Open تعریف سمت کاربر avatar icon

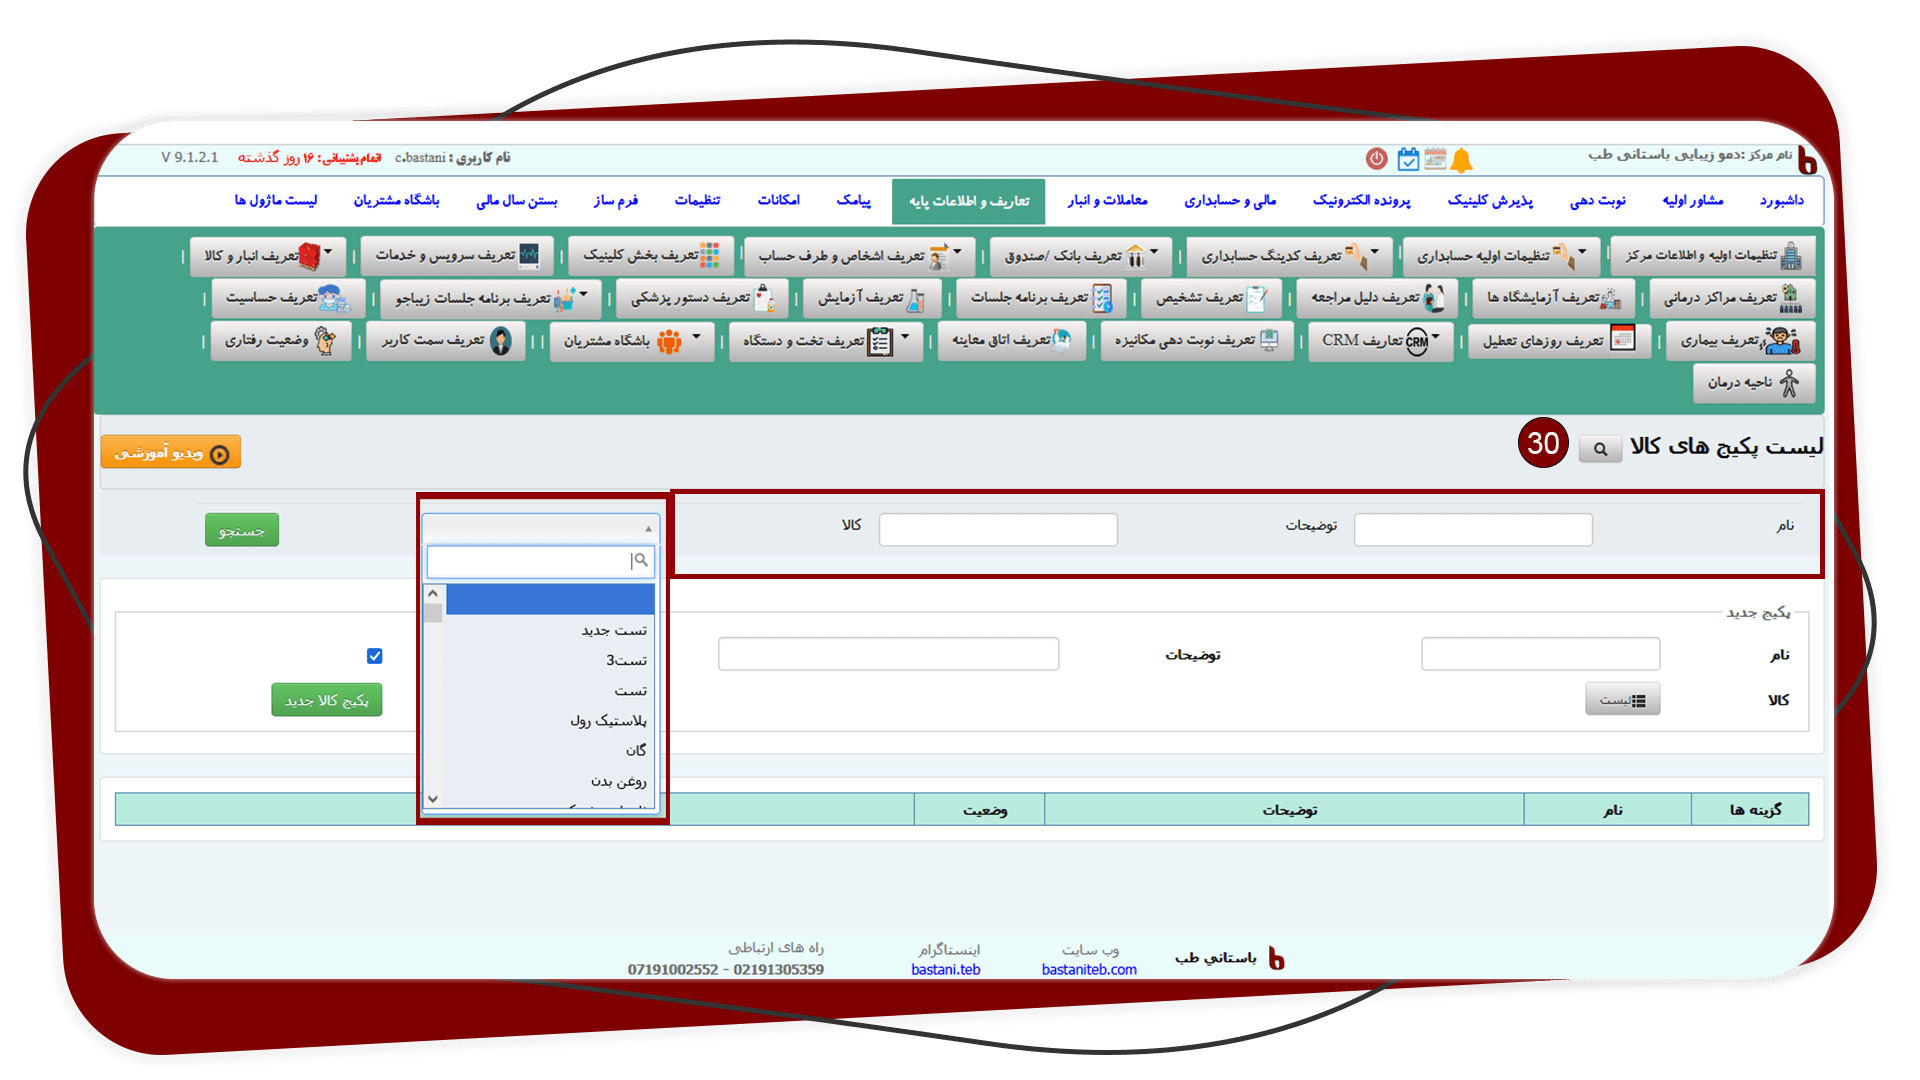coord(501,341)
